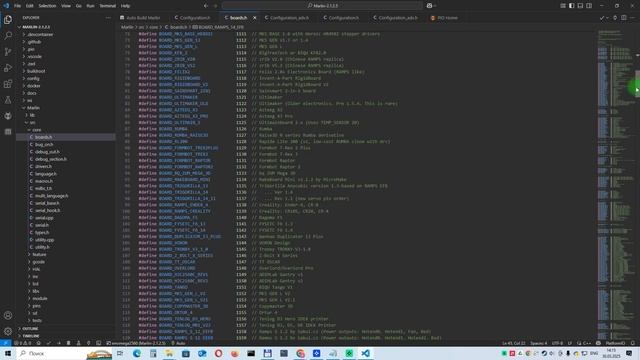Click the C++ language mode in status bar
The image size is (640, 360).
(x=587, y=343)
